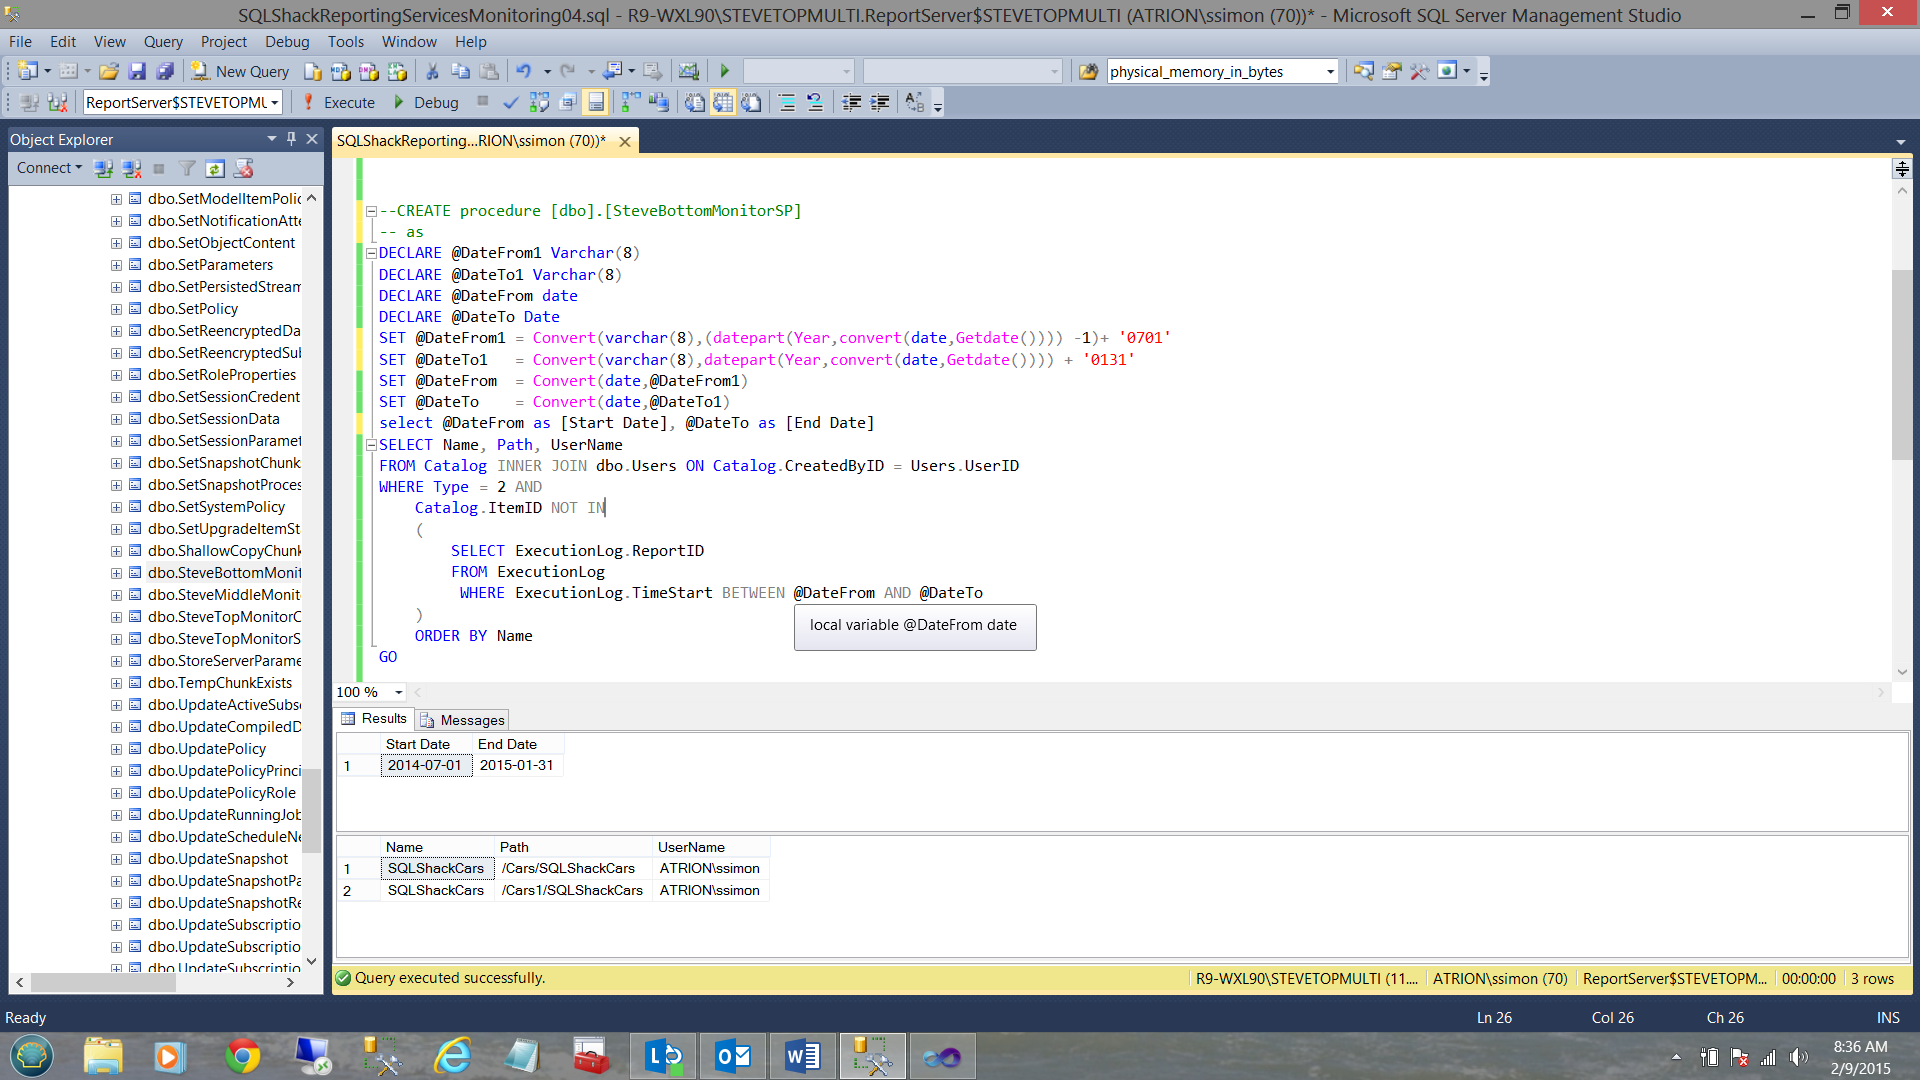Click the Open File folder icon
Image resolution: width=1920 pixels, height=1080 pixels.
pos(109,71)
